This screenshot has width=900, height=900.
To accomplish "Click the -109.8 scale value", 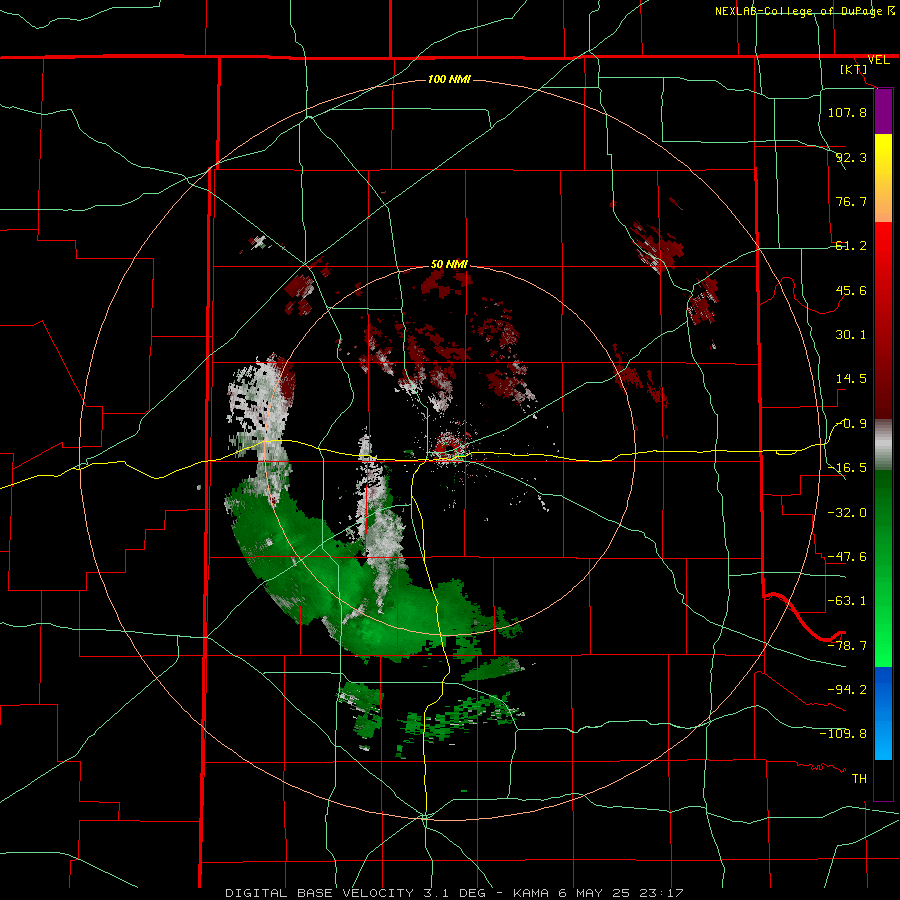I will 843,734.
